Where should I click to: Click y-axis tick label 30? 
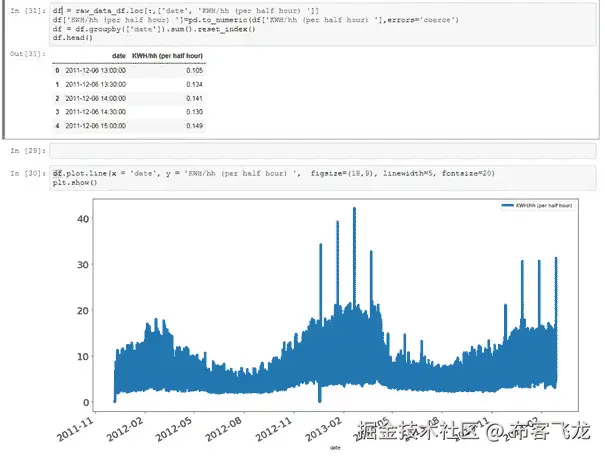[x=83, y=265]
